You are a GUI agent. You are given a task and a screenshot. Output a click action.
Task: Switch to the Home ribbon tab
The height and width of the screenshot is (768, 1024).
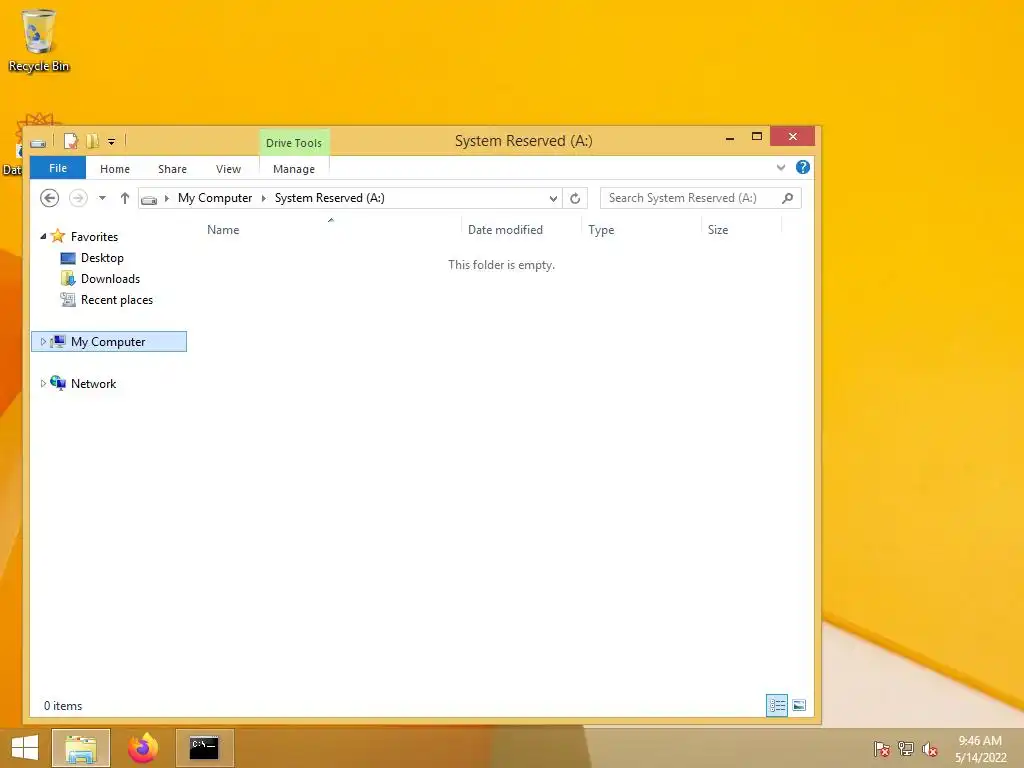point(115,169)
